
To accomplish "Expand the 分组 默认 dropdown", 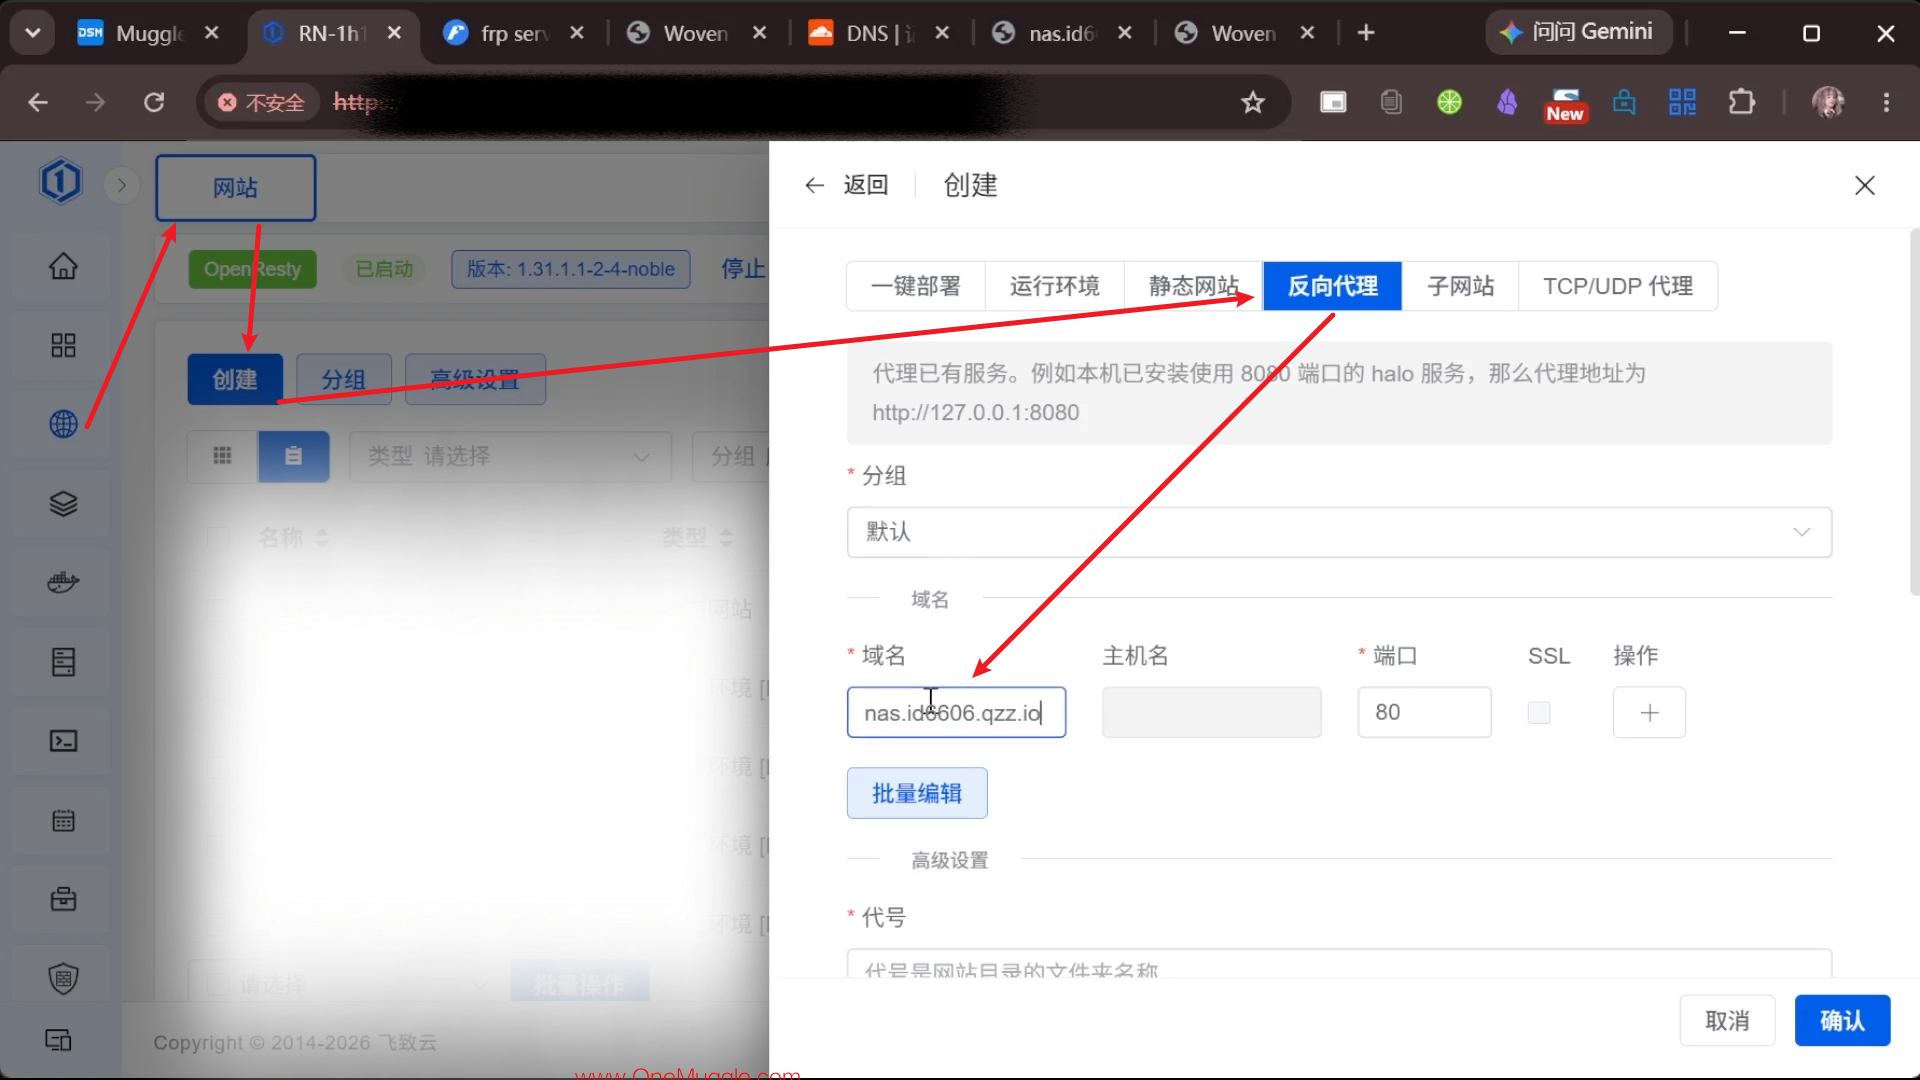I will 1339,532.
